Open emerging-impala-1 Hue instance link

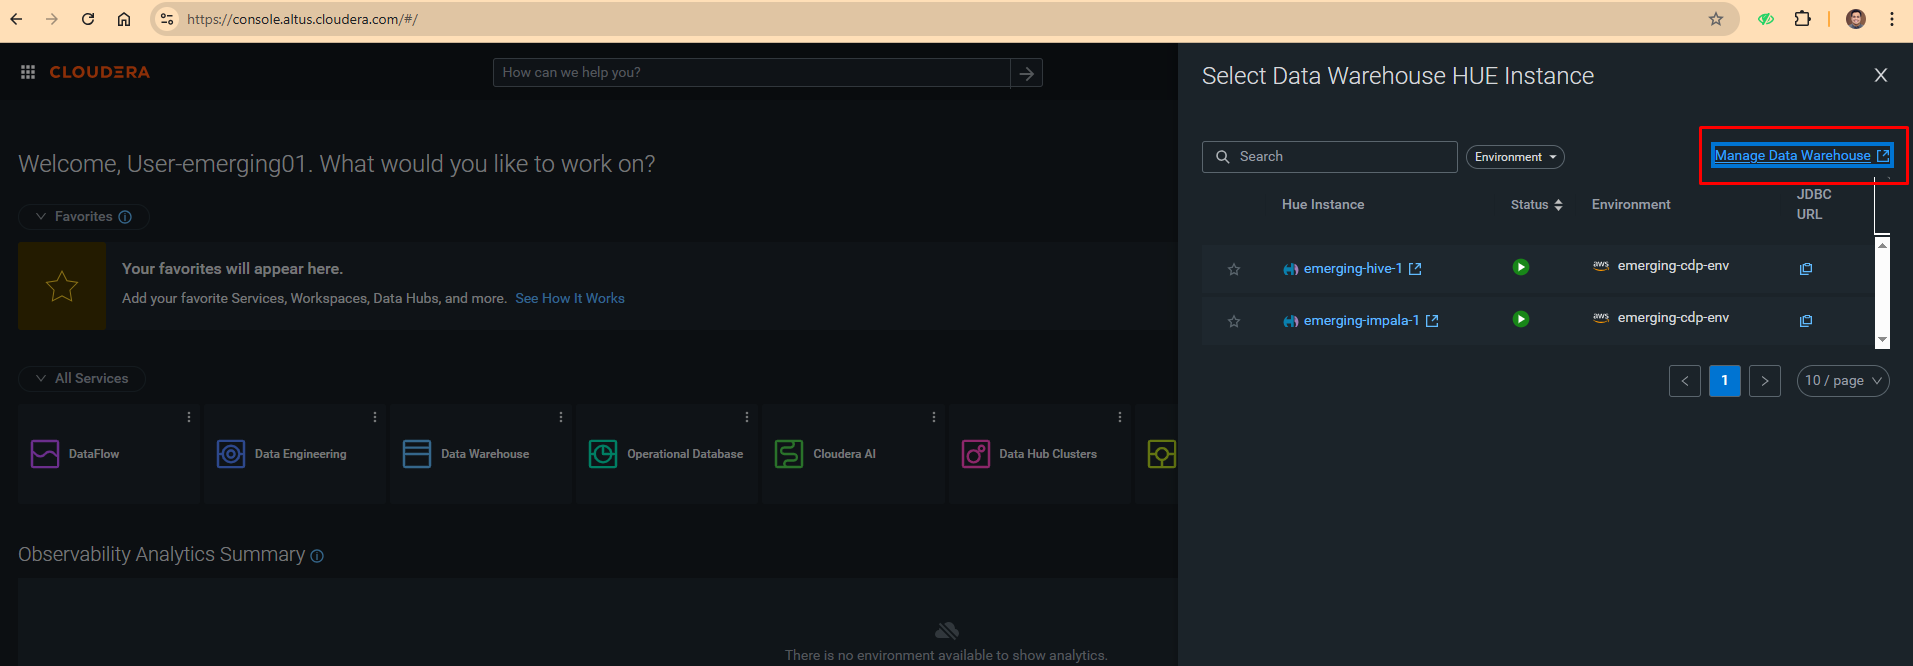click(x=1361, y=321)
